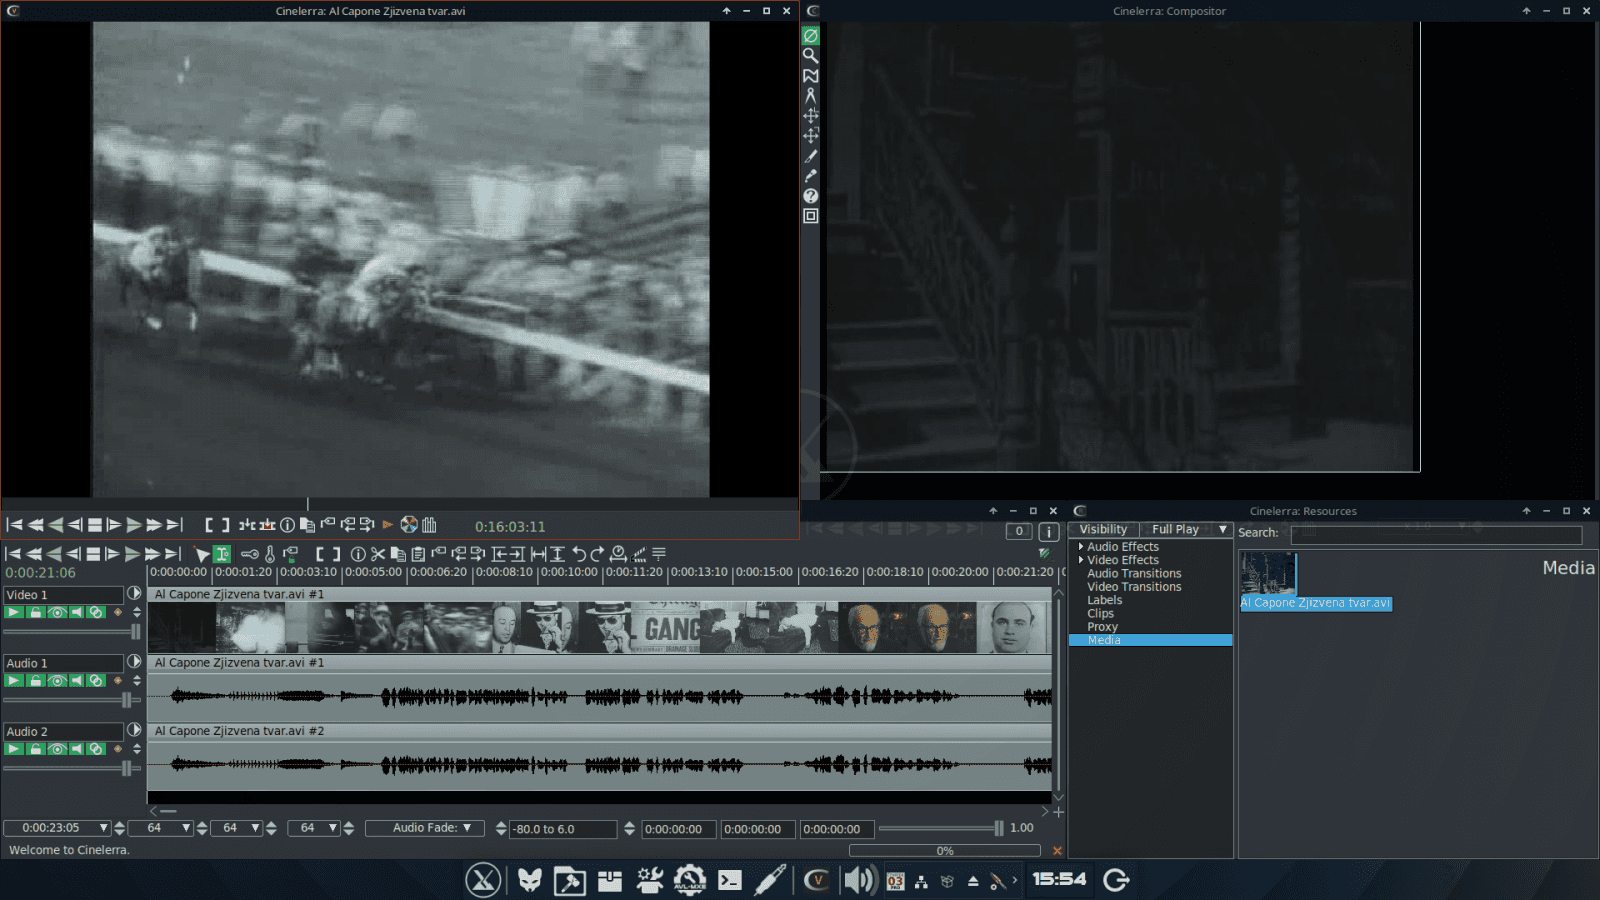
Task: Select the Mask tool in the Compositor
Action: 811,76
